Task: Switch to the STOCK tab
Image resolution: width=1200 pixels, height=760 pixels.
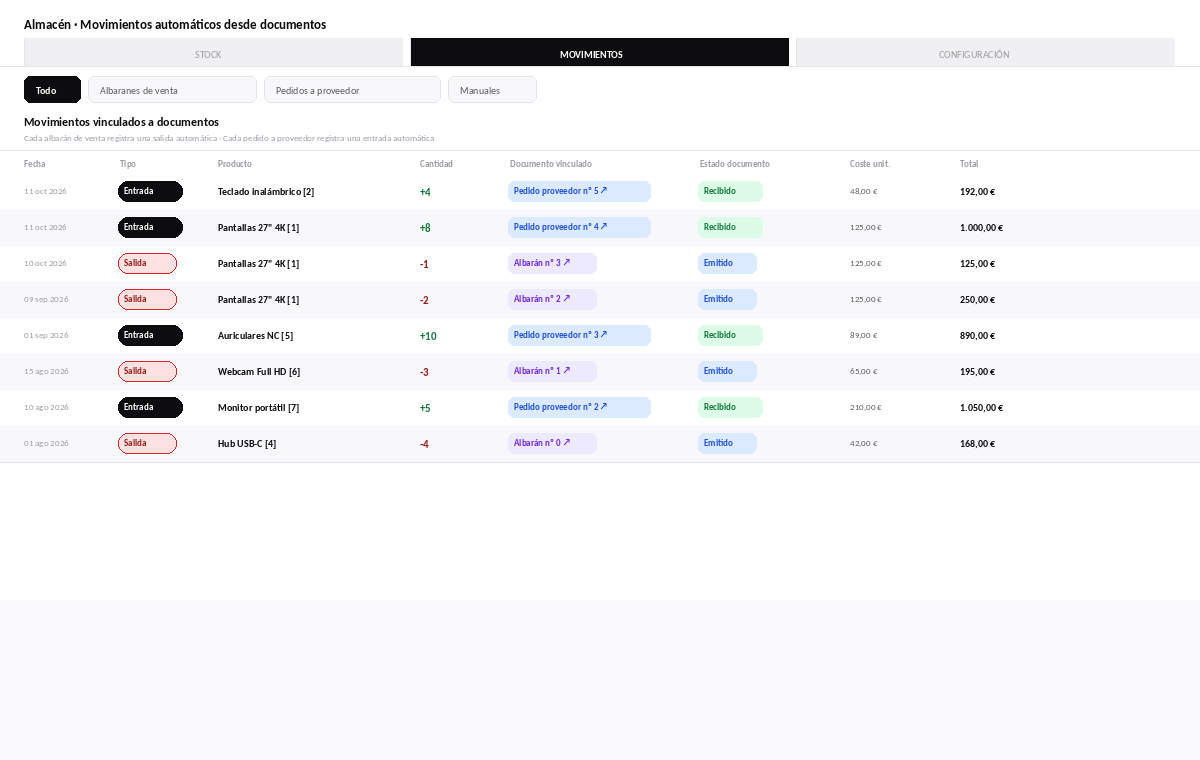Action: click(x=213, y=53)
